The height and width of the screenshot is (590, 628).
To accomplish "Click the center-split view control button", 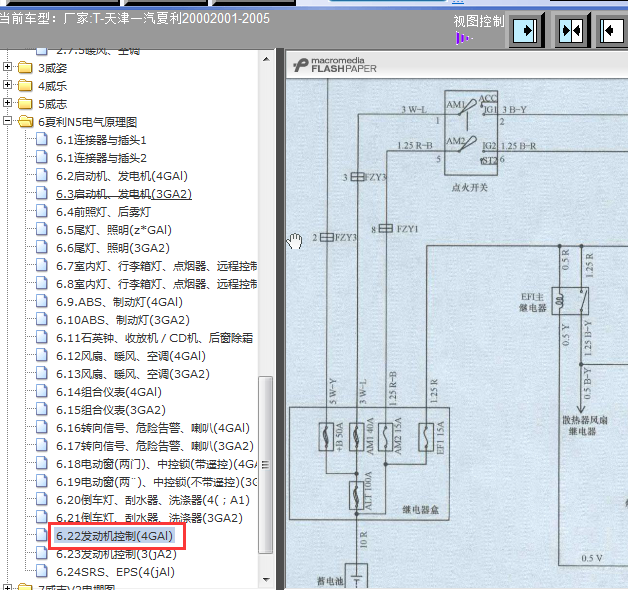I will (572, 30).
